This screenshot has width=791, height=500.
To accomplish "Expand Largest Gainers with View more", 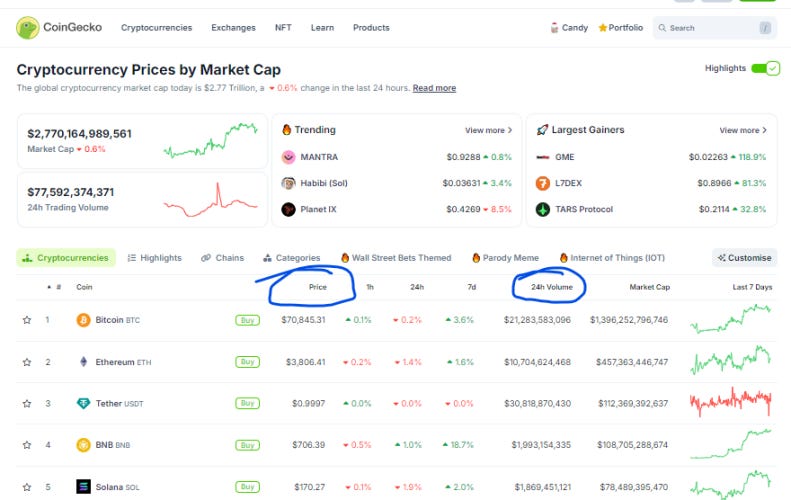I will [x=743, y=130].
